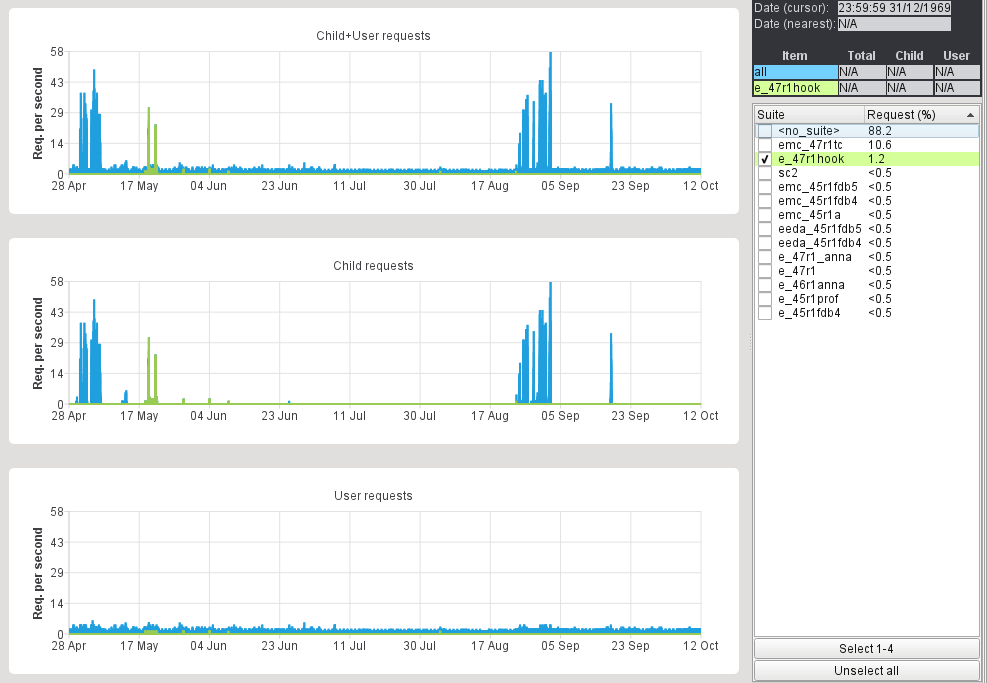Screen dimensions: 987x683
Task: Select the e_47r1_anna checkbox
Action: pos(764,257)
